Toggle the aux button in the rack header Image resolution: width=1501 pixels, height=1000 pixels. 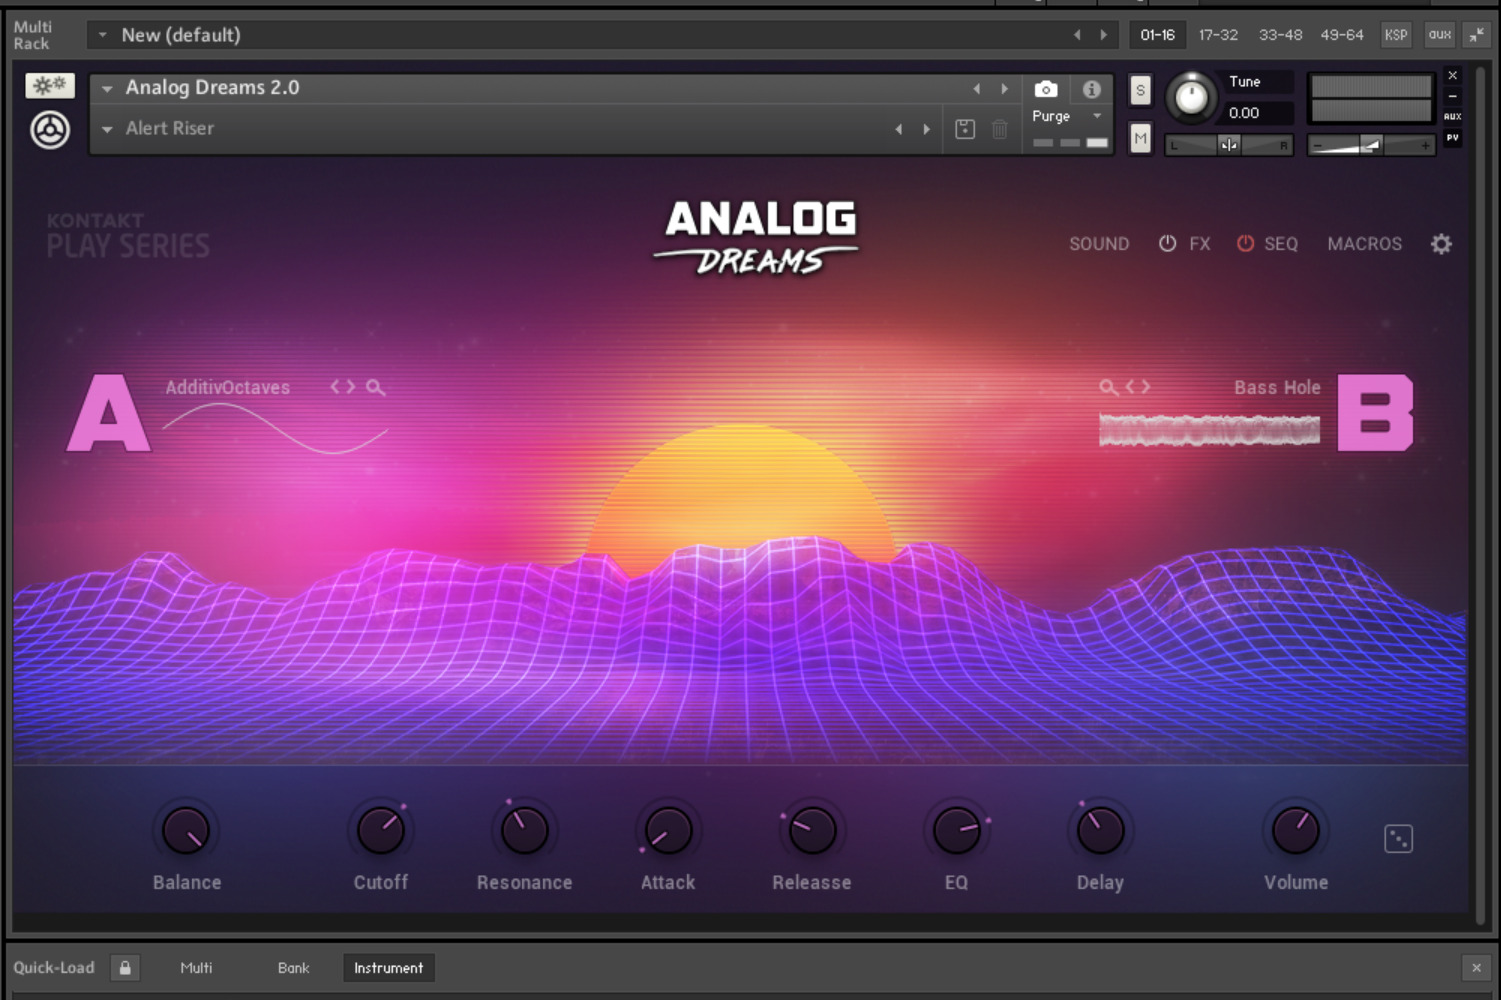pyautogui.click(x=1440, y=35)
